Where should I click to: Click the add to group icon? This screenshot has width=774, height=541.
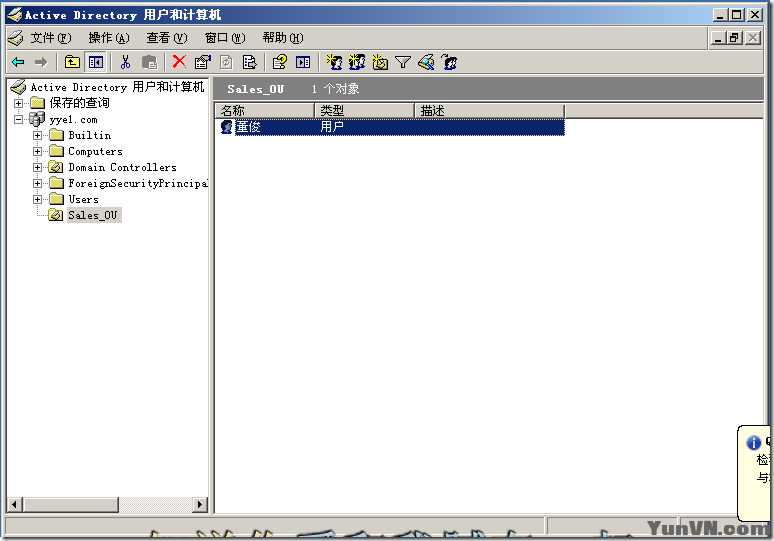pyautogui.click(x=449, y=62)
